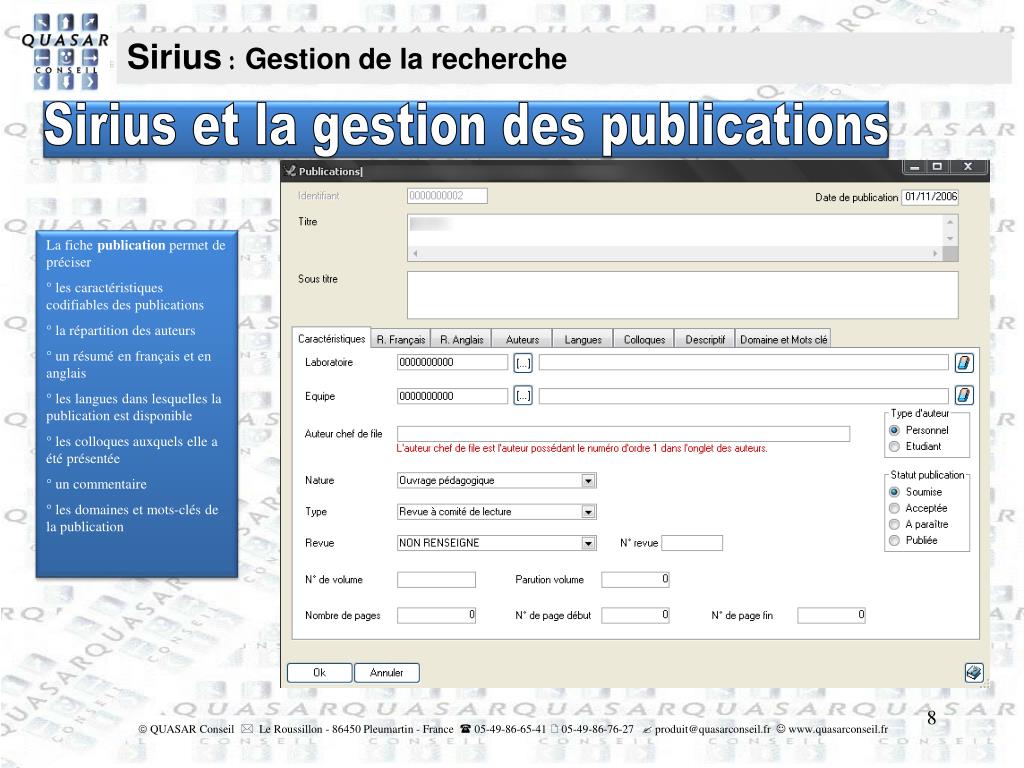This screenshot has height=768, width=1024.
Task: Open the Equipe lookup [...] button
Action: coord(522,395)
